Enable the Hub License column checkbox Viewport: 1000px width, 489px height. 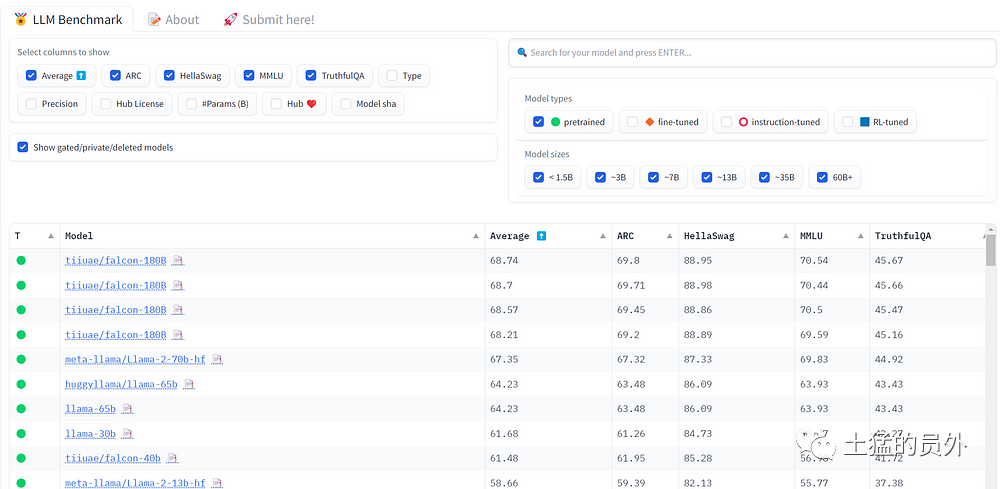click(x=105, y=103)
